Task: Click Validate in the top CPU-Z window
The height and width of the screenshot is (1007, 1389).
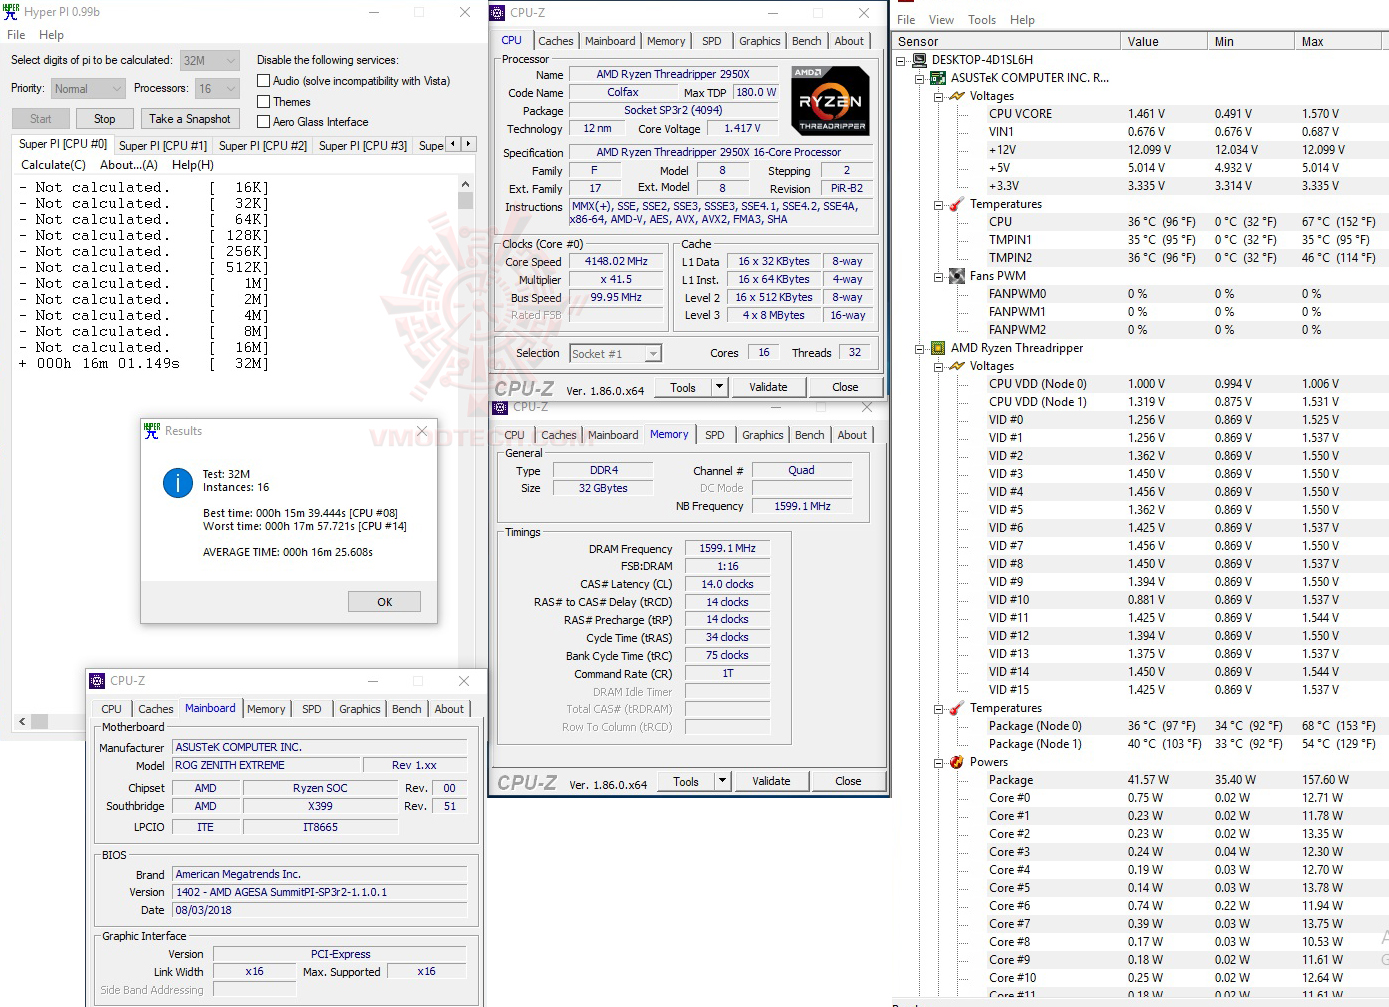Action: click(768, 387)
